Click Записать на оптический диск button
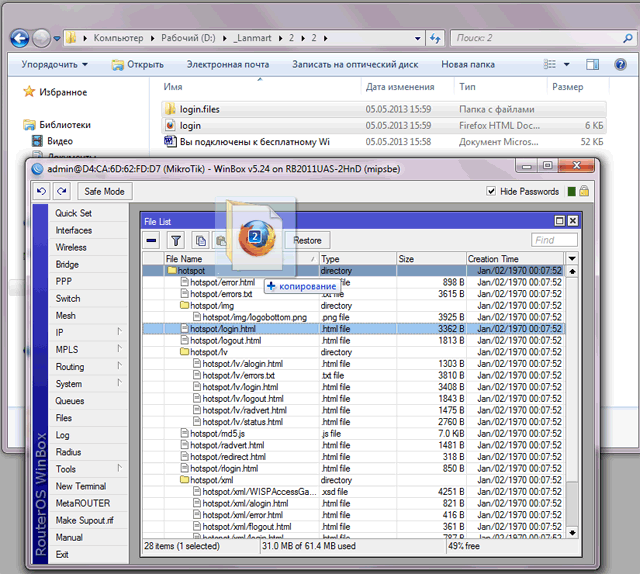 [x=355, y=65]
